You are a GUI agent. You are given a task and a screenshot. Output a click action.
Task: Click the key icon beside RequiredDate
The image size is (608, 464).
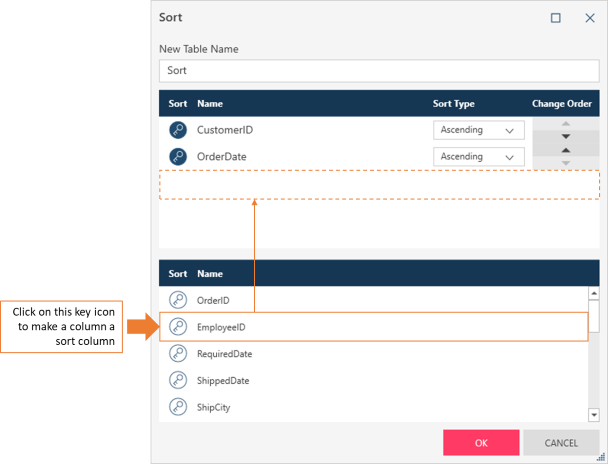pyautogui.click(x=178, y=353)
